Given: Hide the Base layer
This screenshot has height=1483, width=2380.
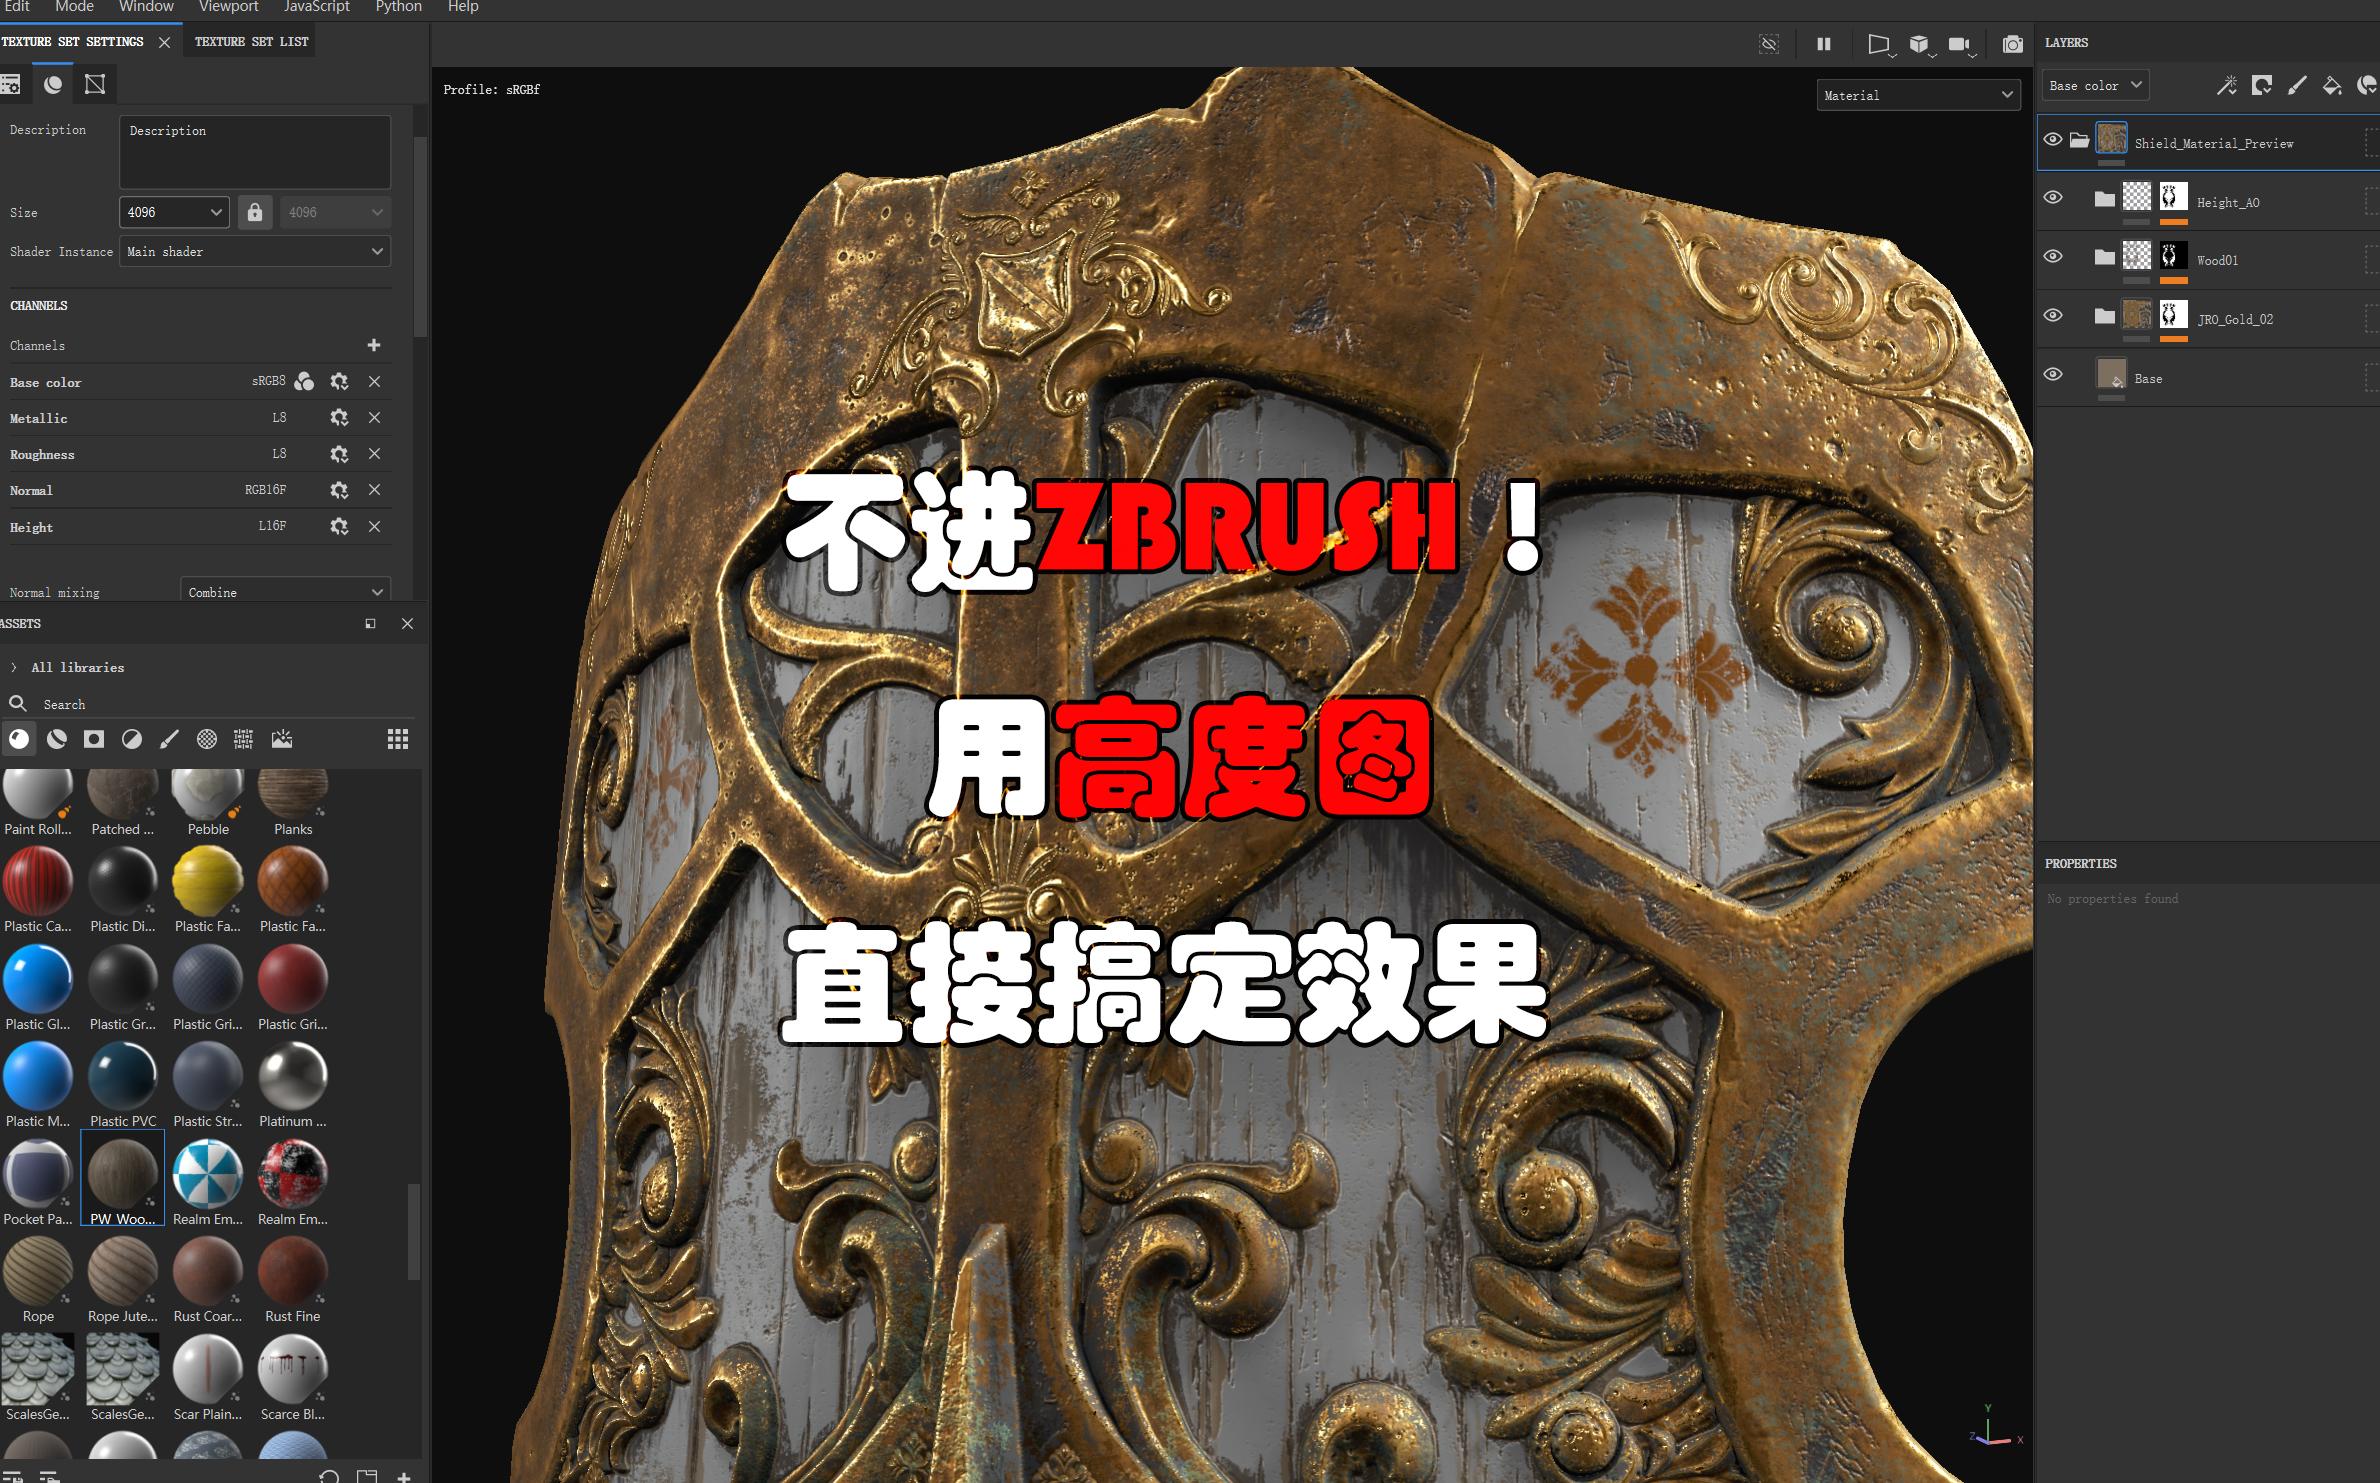Looking at the screenshot, I should pyautogui.click(x=2053, y=374).
